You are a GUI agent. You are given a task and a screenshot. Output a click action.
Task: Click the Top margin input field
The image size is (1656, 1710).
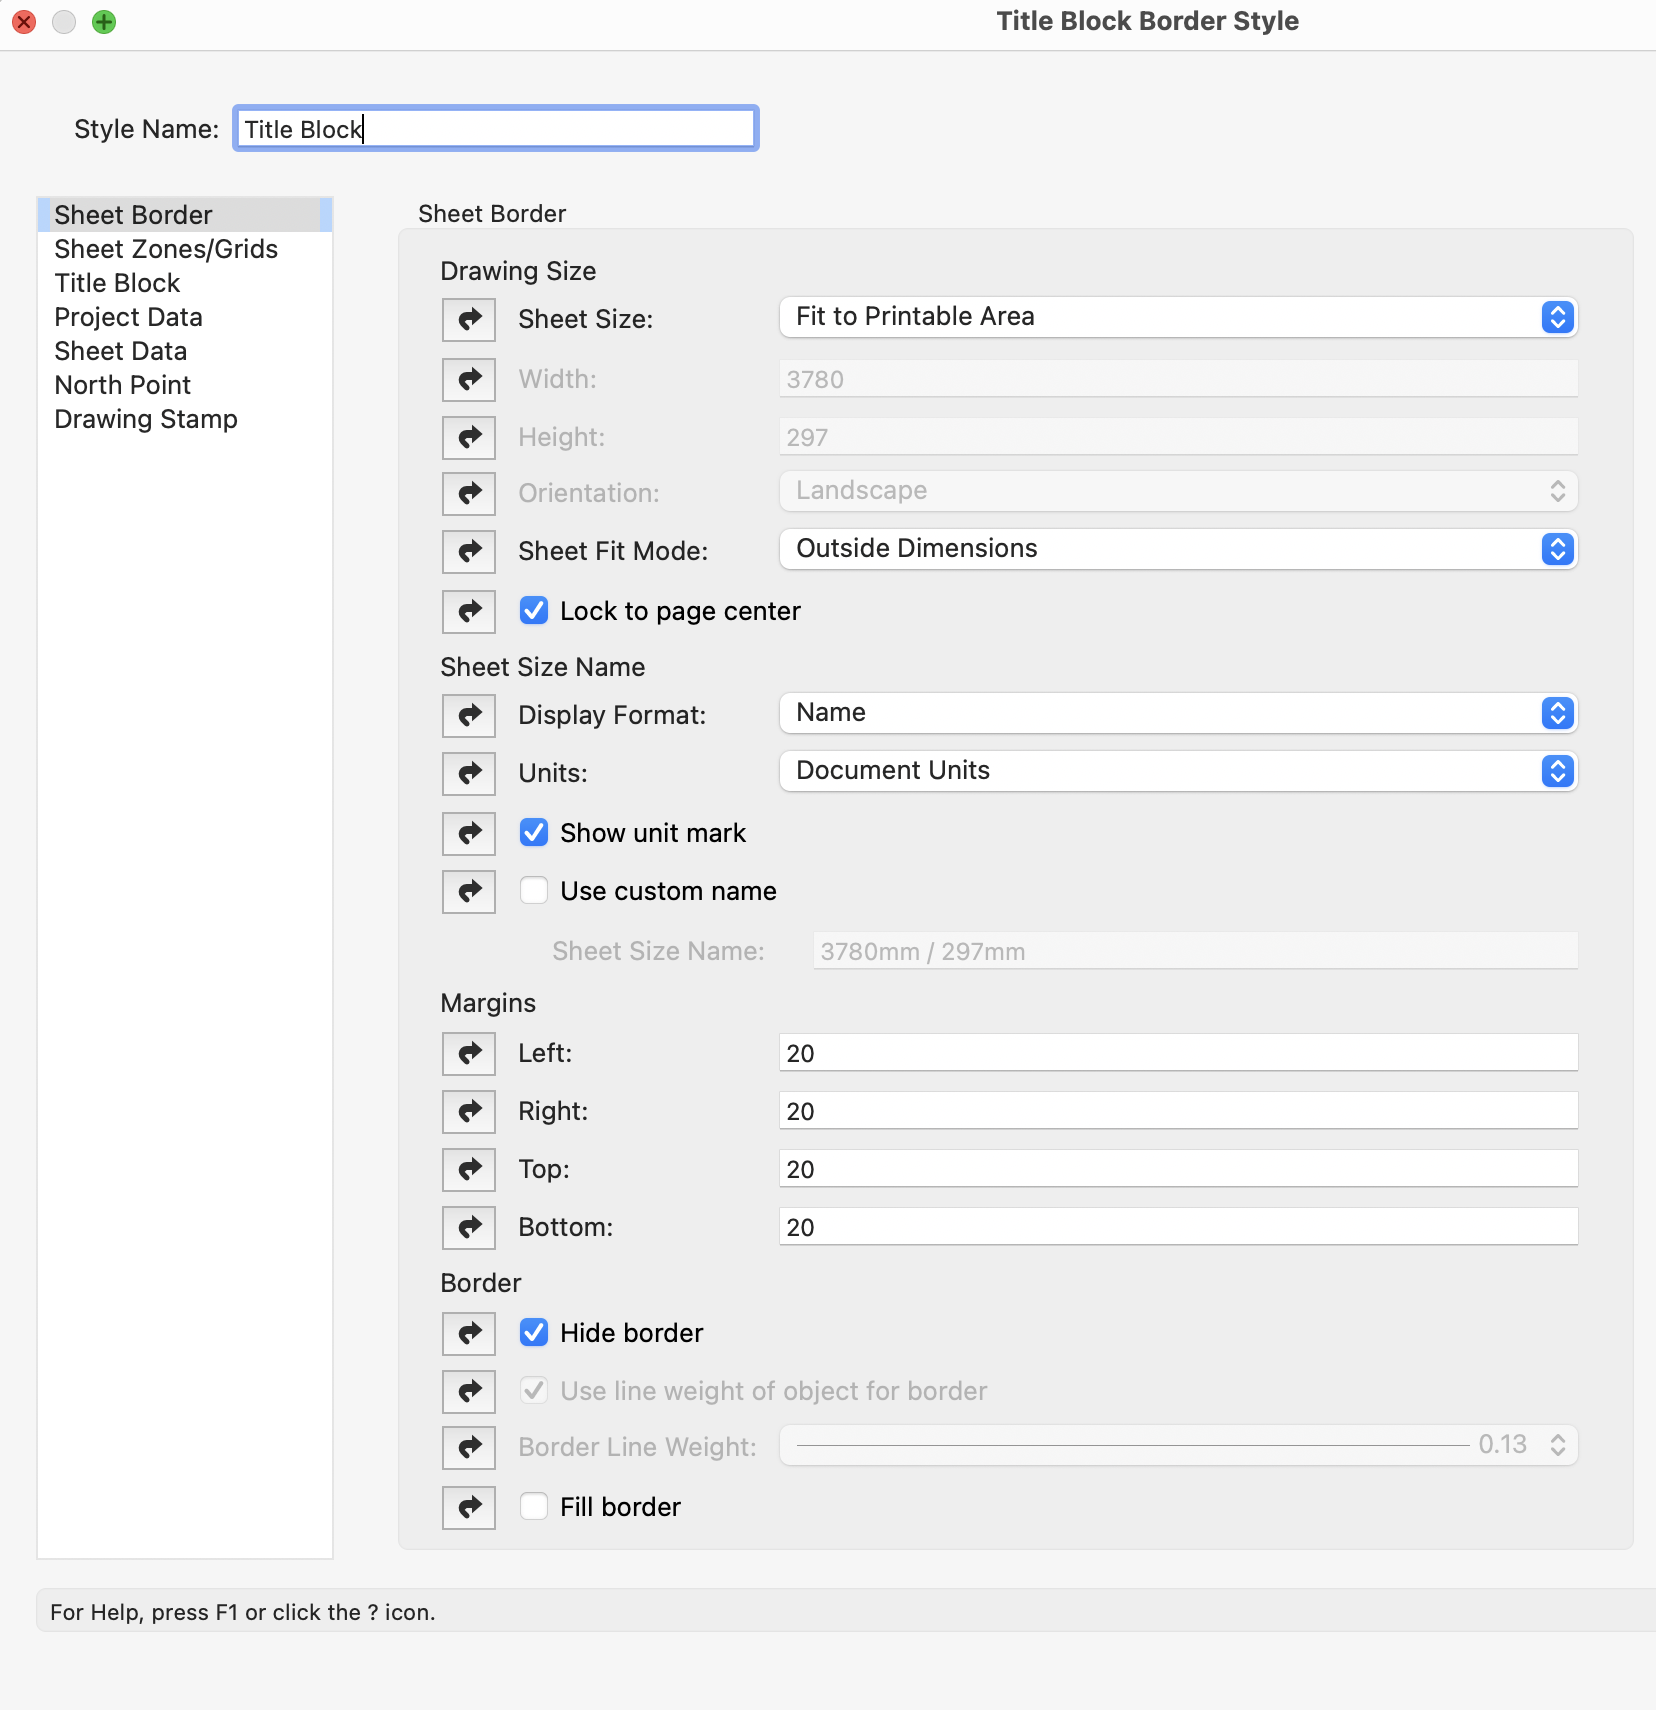tap(1177, 1169)
